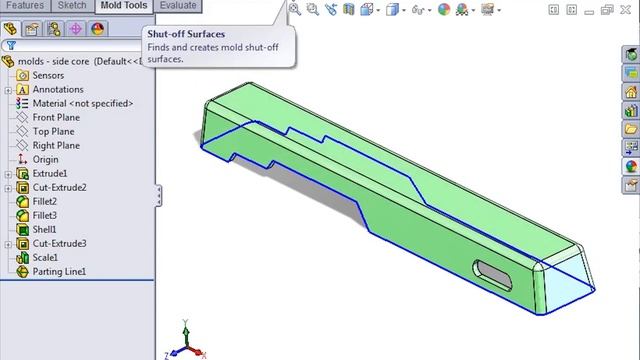Click the Apply Scene icon
Viewport: 640px width, 360px height.
coord(462,9)
